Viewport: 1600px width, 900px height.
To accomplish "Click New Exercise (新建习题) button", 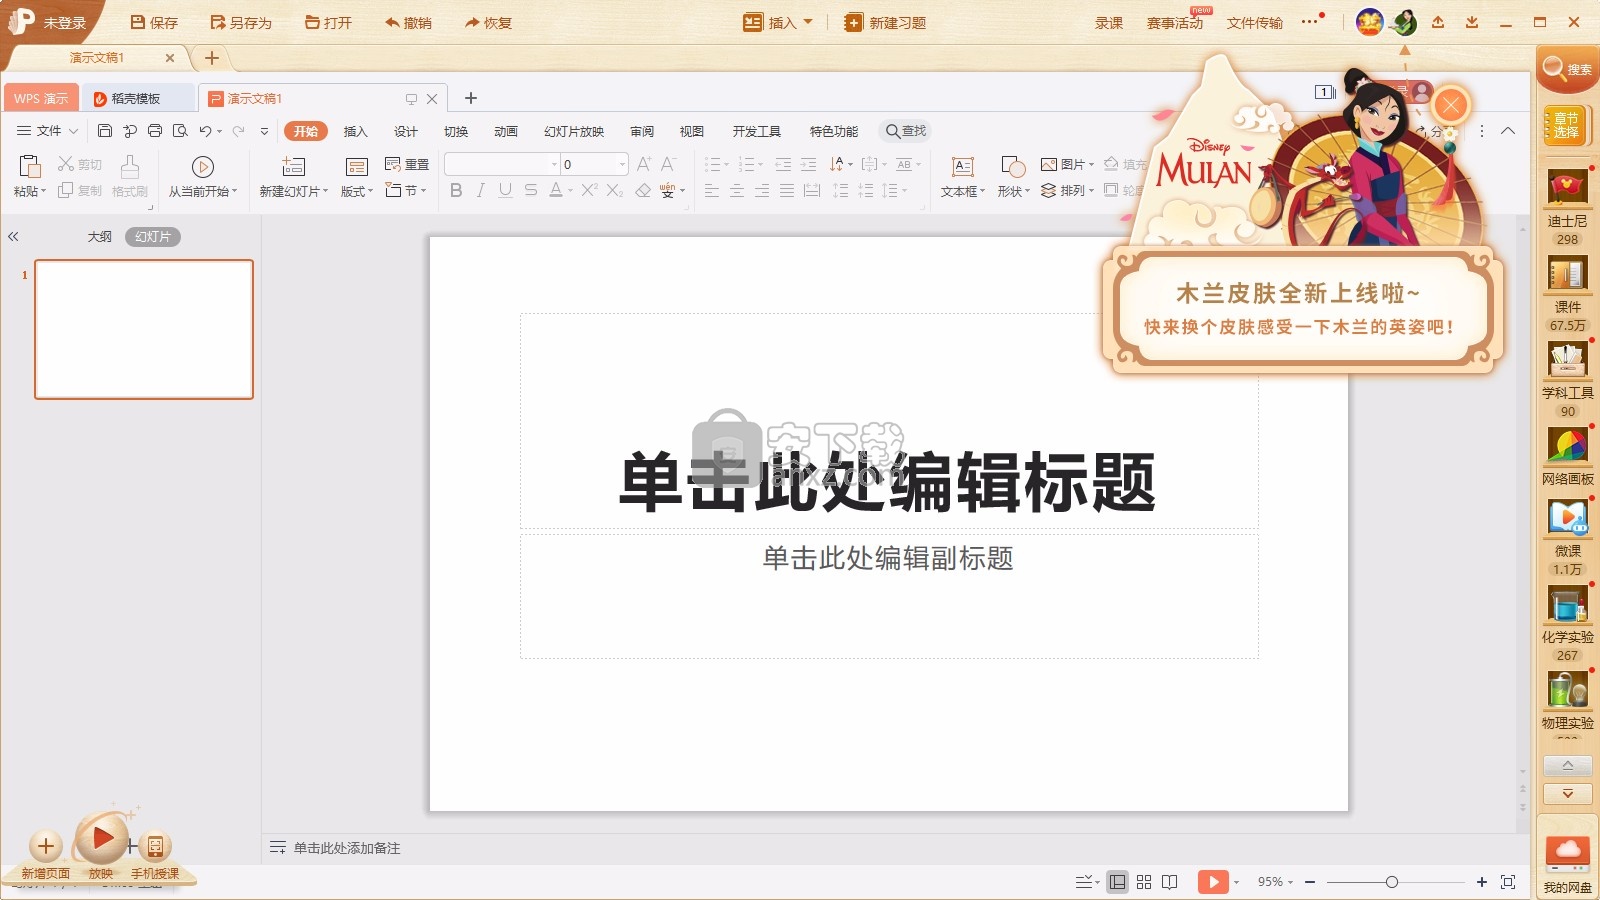I will [x=886, y=22].
